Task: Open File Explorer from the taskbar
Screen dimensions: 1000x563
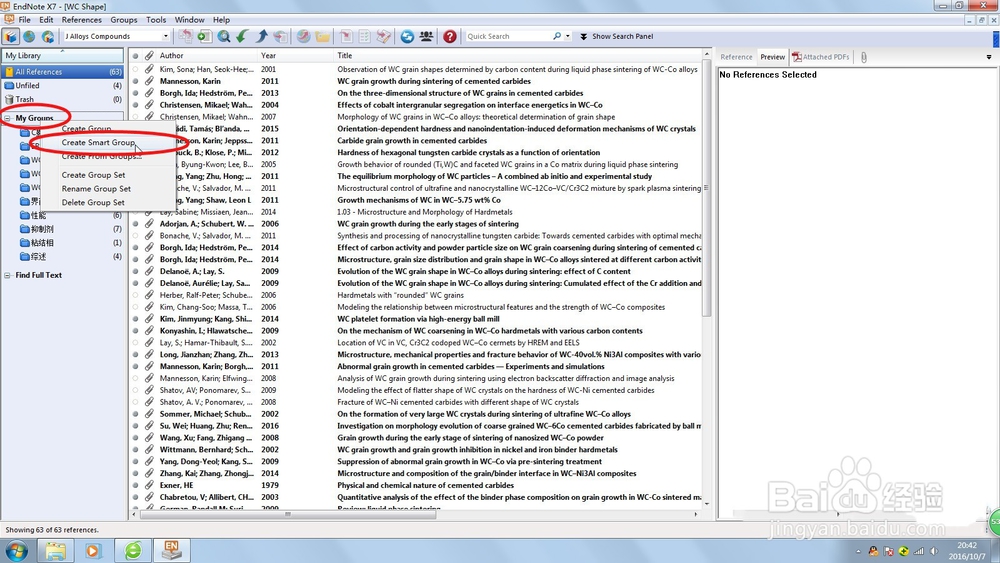Action: pos(55,550)
